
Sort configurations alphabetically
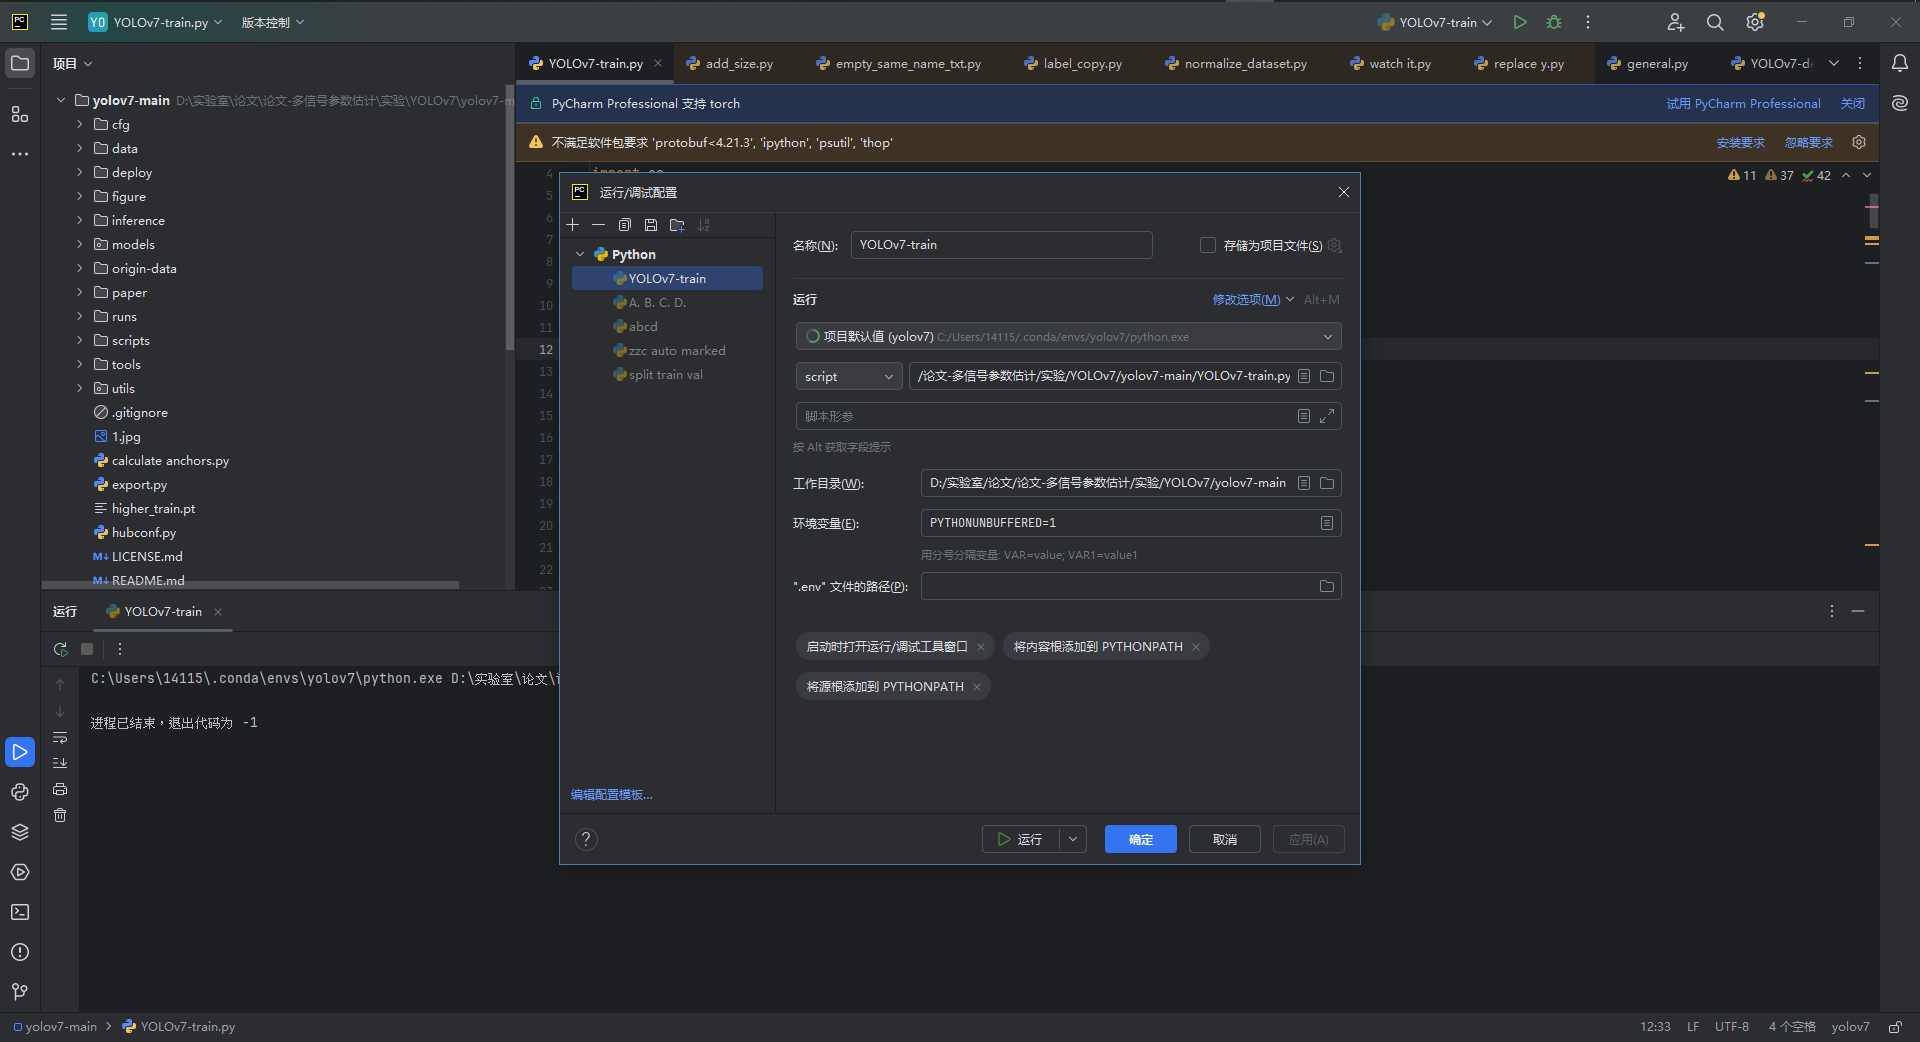coord(704,225)
